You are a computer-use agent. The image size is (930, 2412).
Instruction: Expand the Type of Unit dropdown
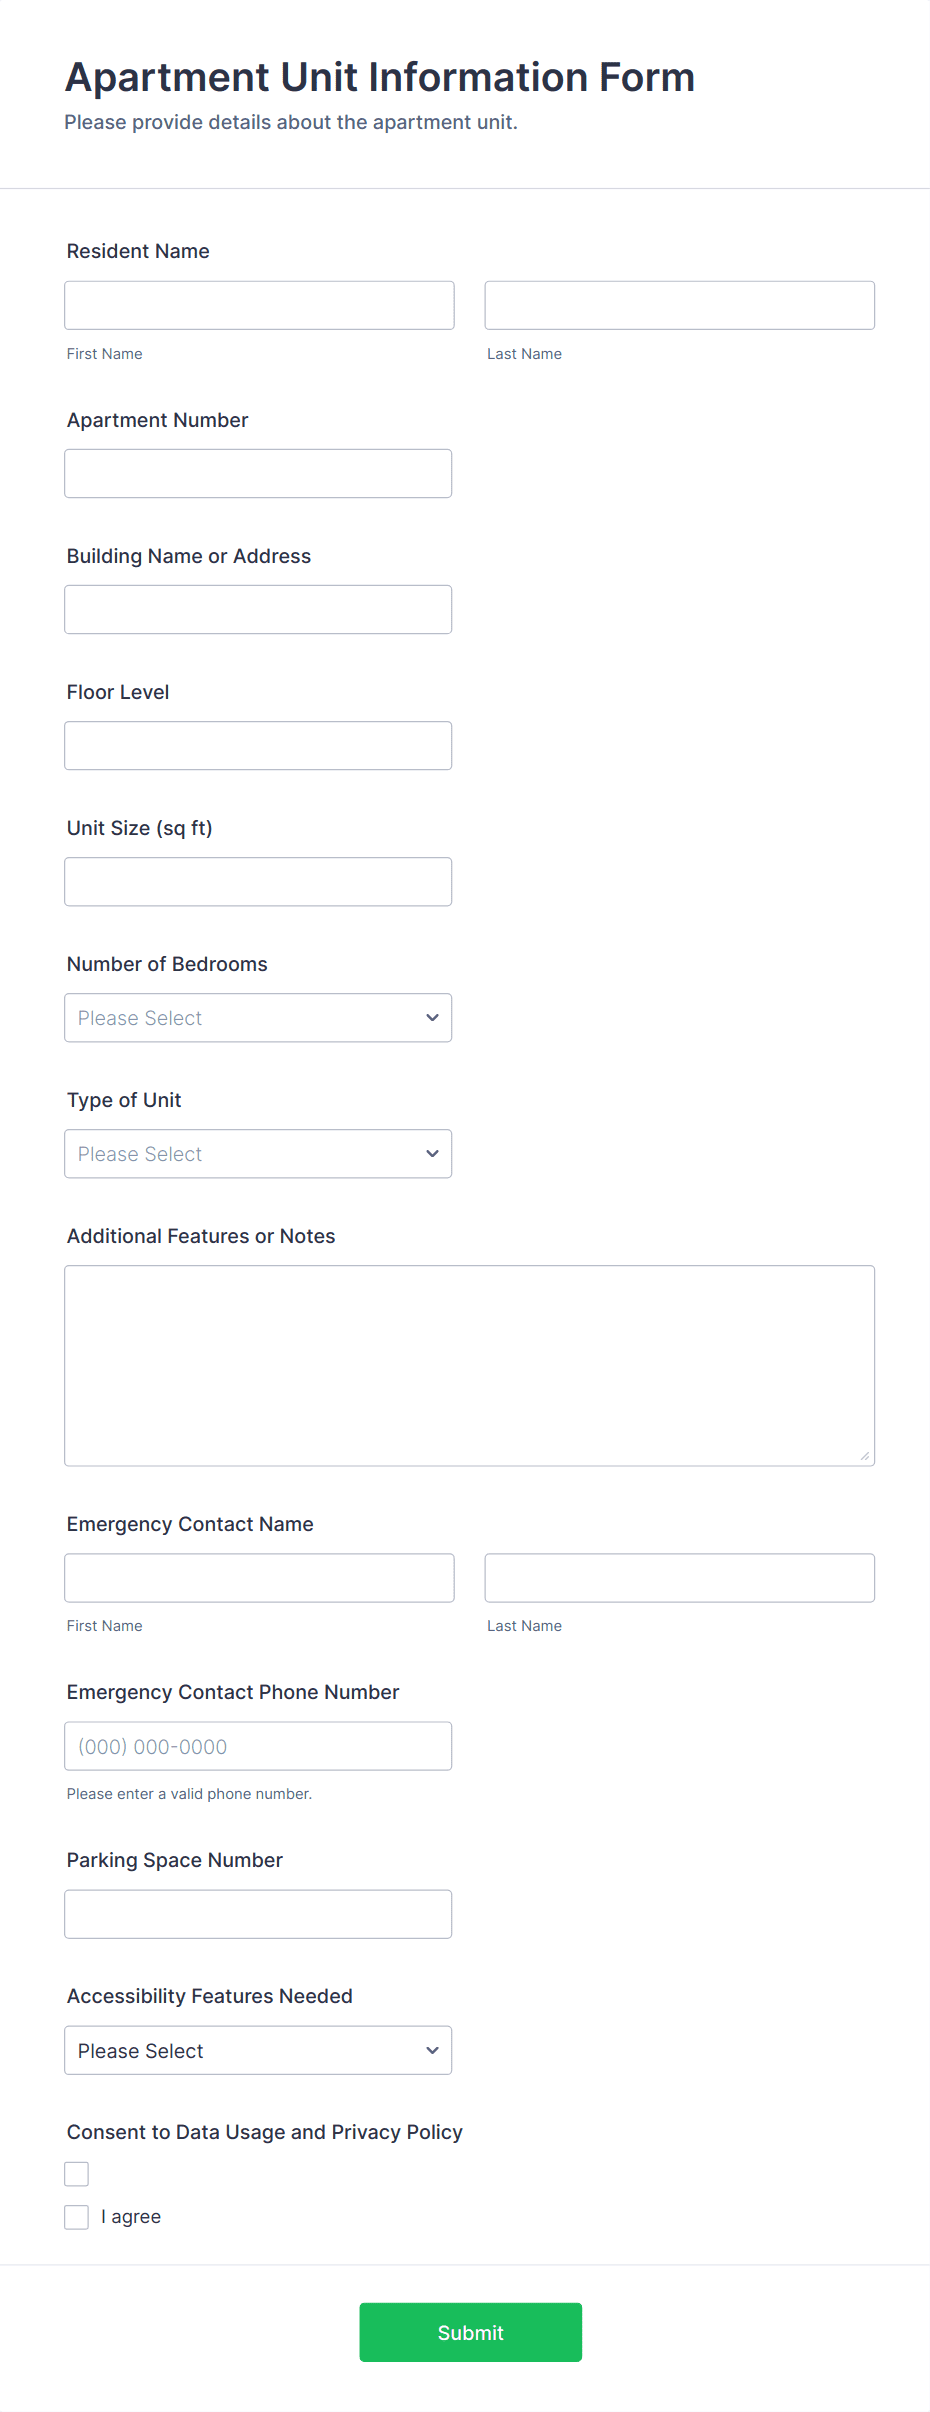(258, 1153)
